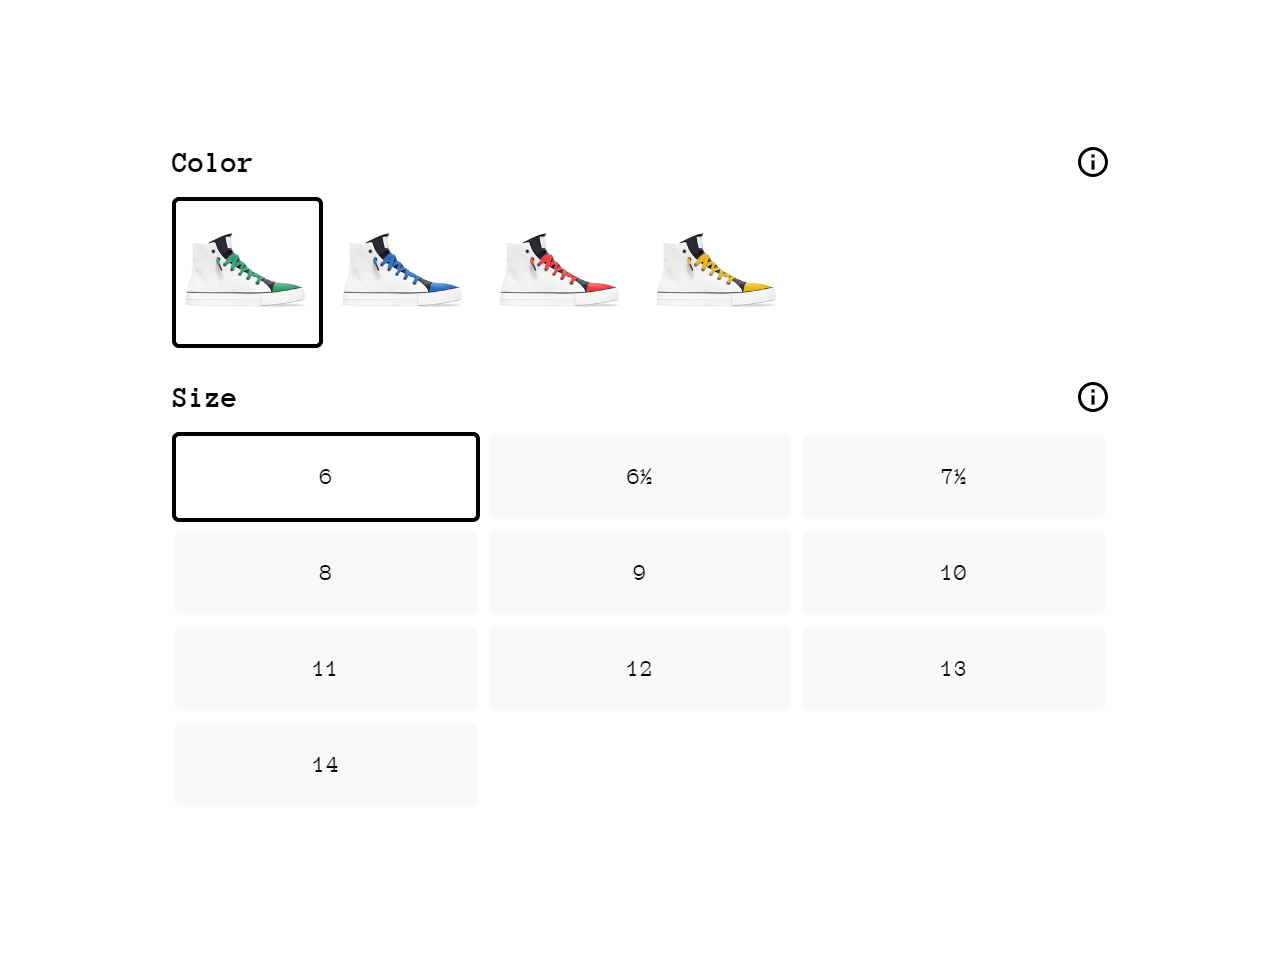Pick size 7½
1280x960 pixels.
pos(954,477)
